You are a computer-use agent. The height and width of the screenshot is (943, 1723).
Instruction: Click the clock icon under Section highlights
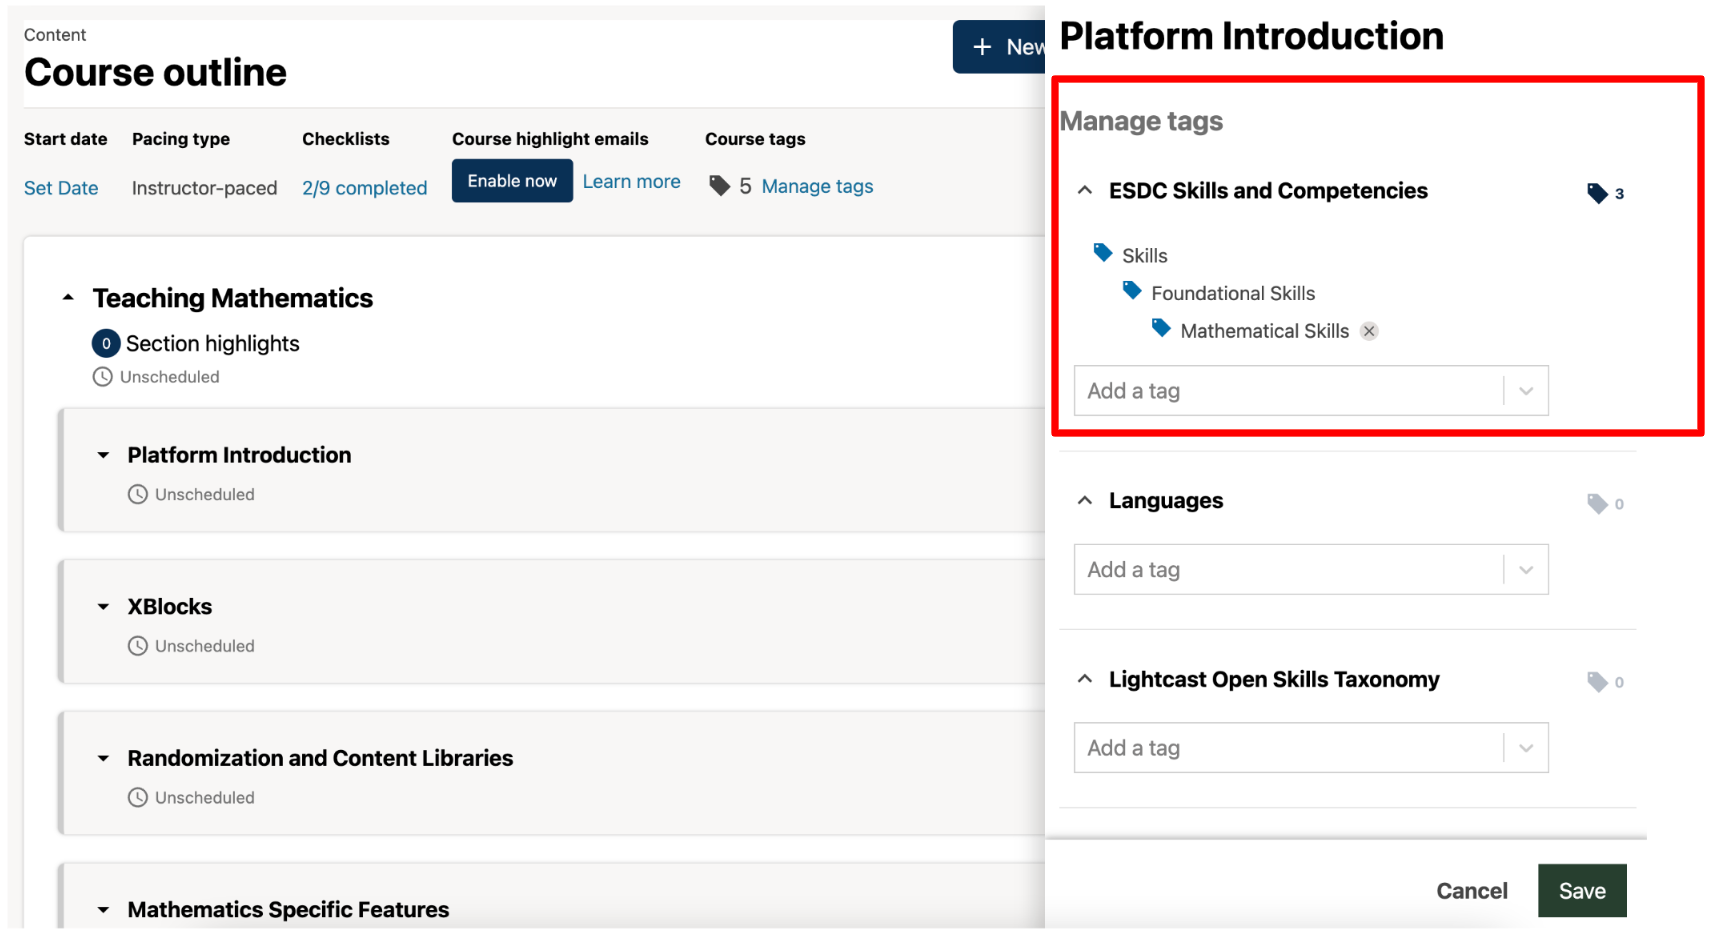[x=102, y=377]
